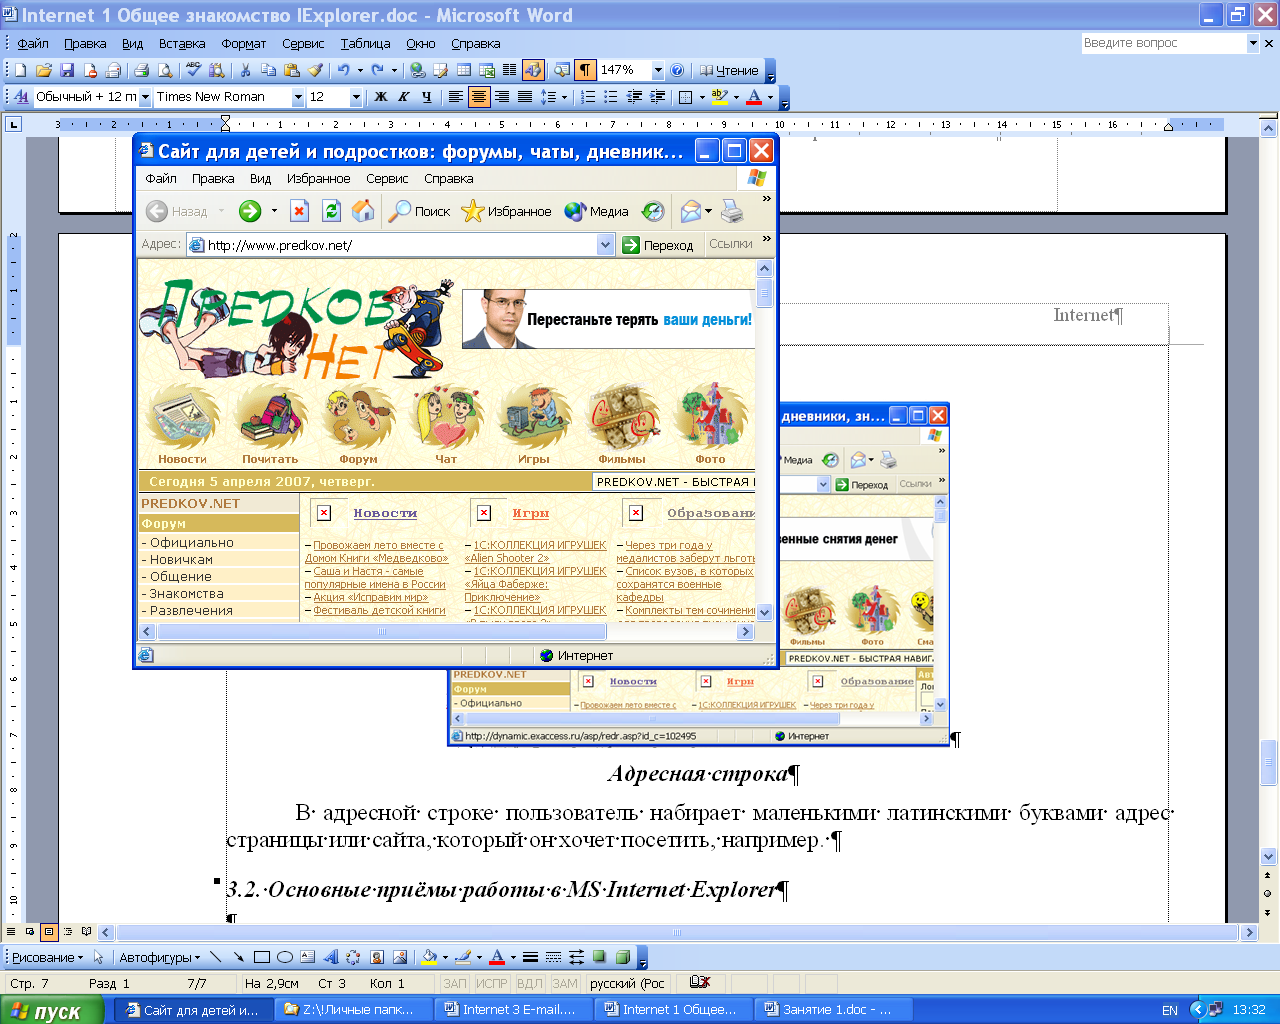Toggle show paragraph marks (¶)
Viewport: 1280px width, 1024px height.
pos(585,70)
